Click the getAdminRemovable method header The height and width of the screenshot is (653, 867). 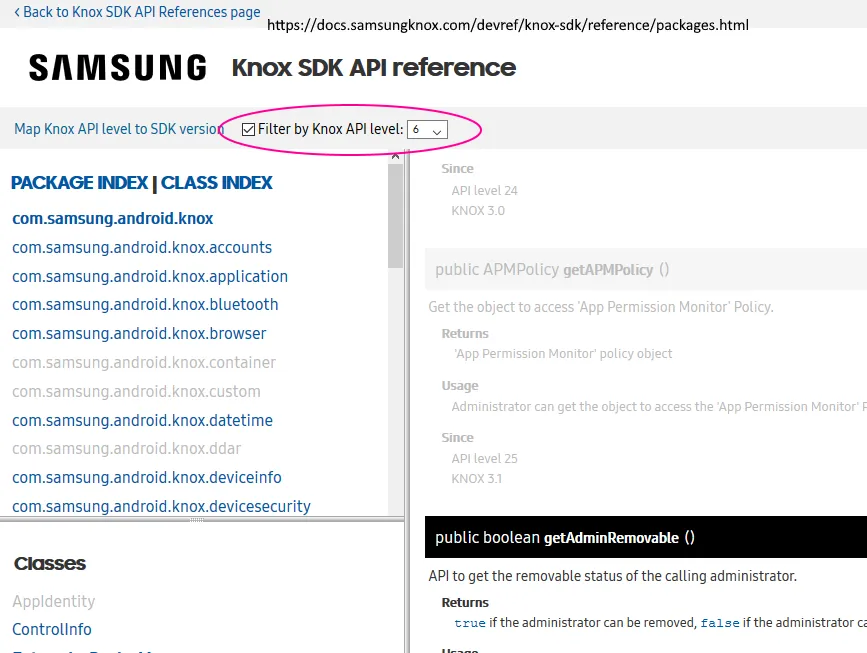click(x=646, y=537)
